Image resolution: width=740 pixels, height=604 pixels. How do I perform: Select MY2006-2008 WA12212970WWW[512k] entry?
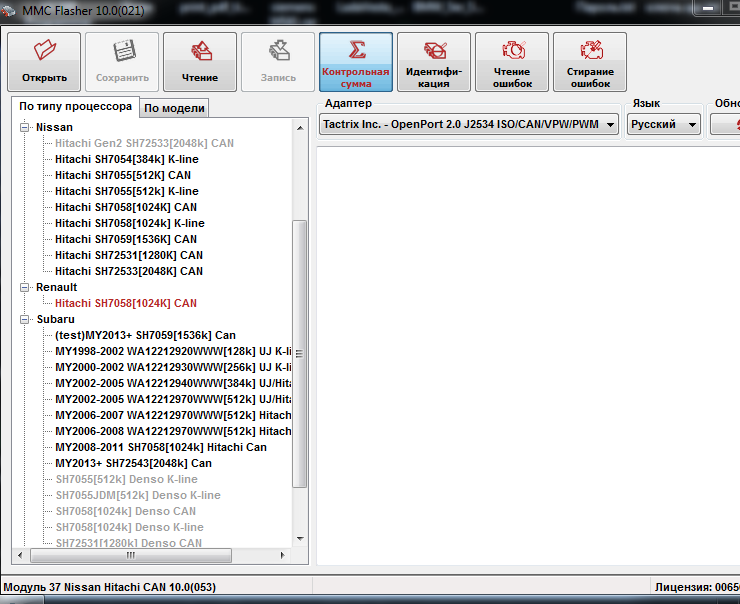(173, 432)
